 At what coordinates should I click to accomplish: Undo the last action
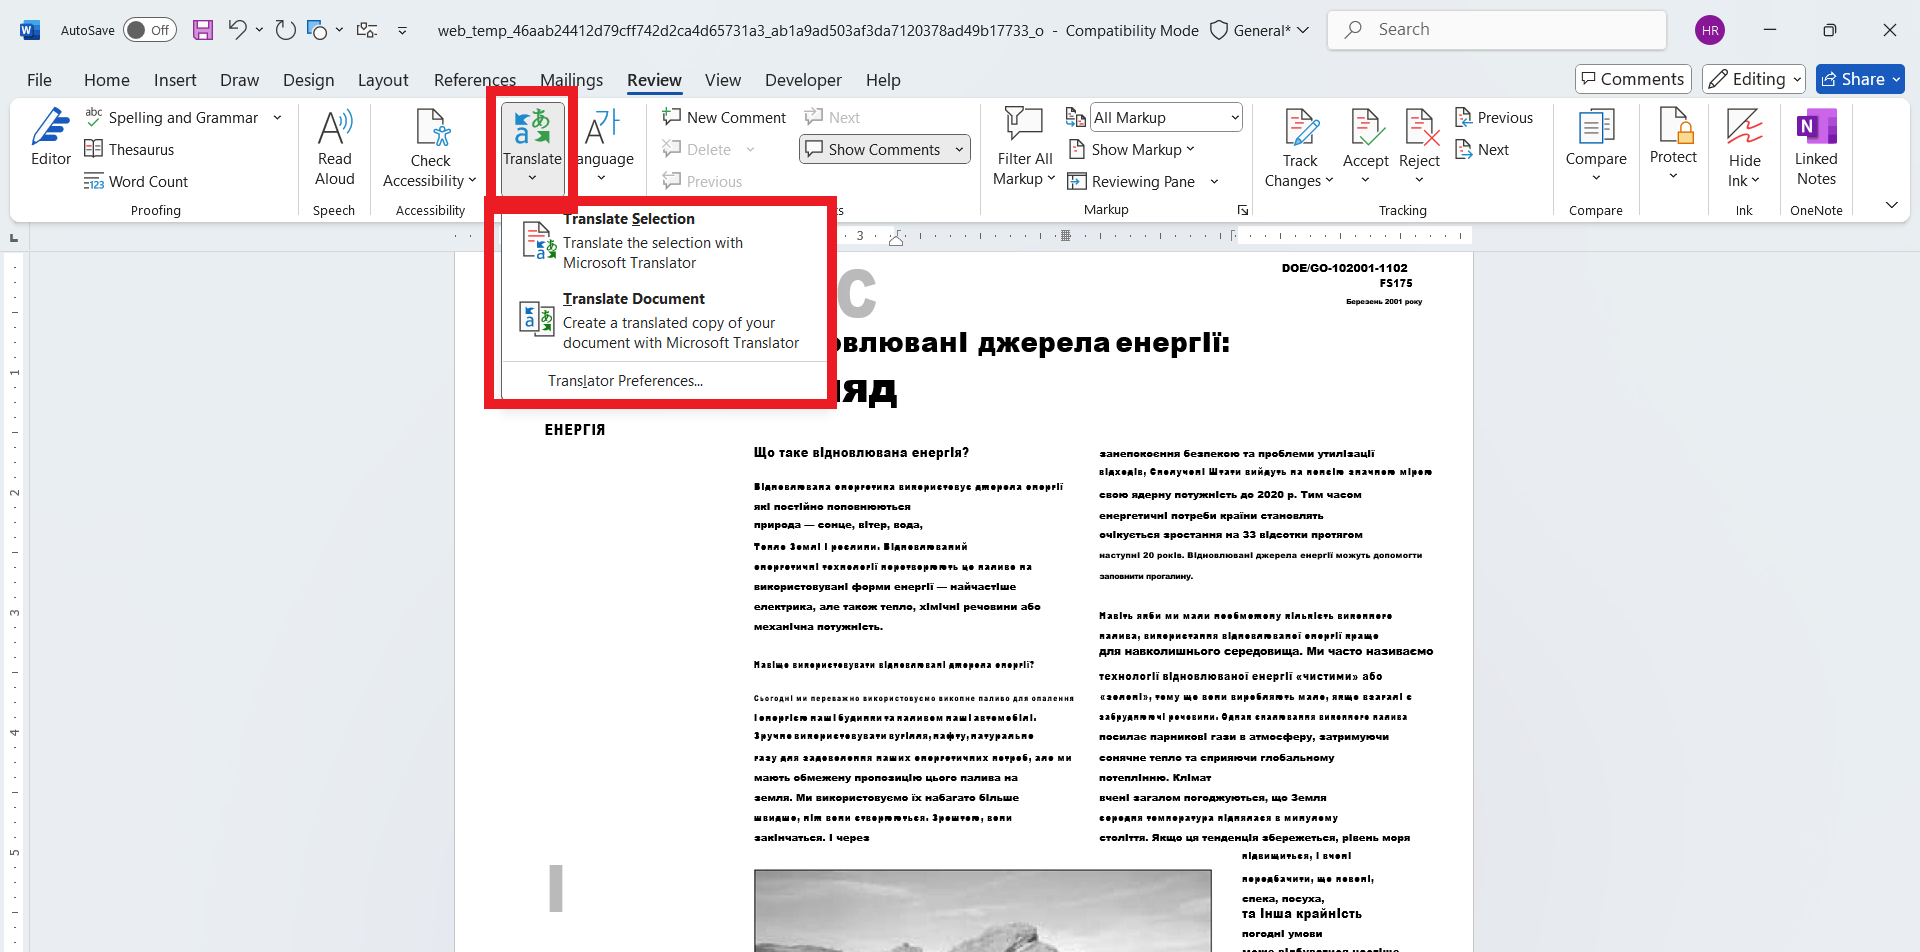237,30
